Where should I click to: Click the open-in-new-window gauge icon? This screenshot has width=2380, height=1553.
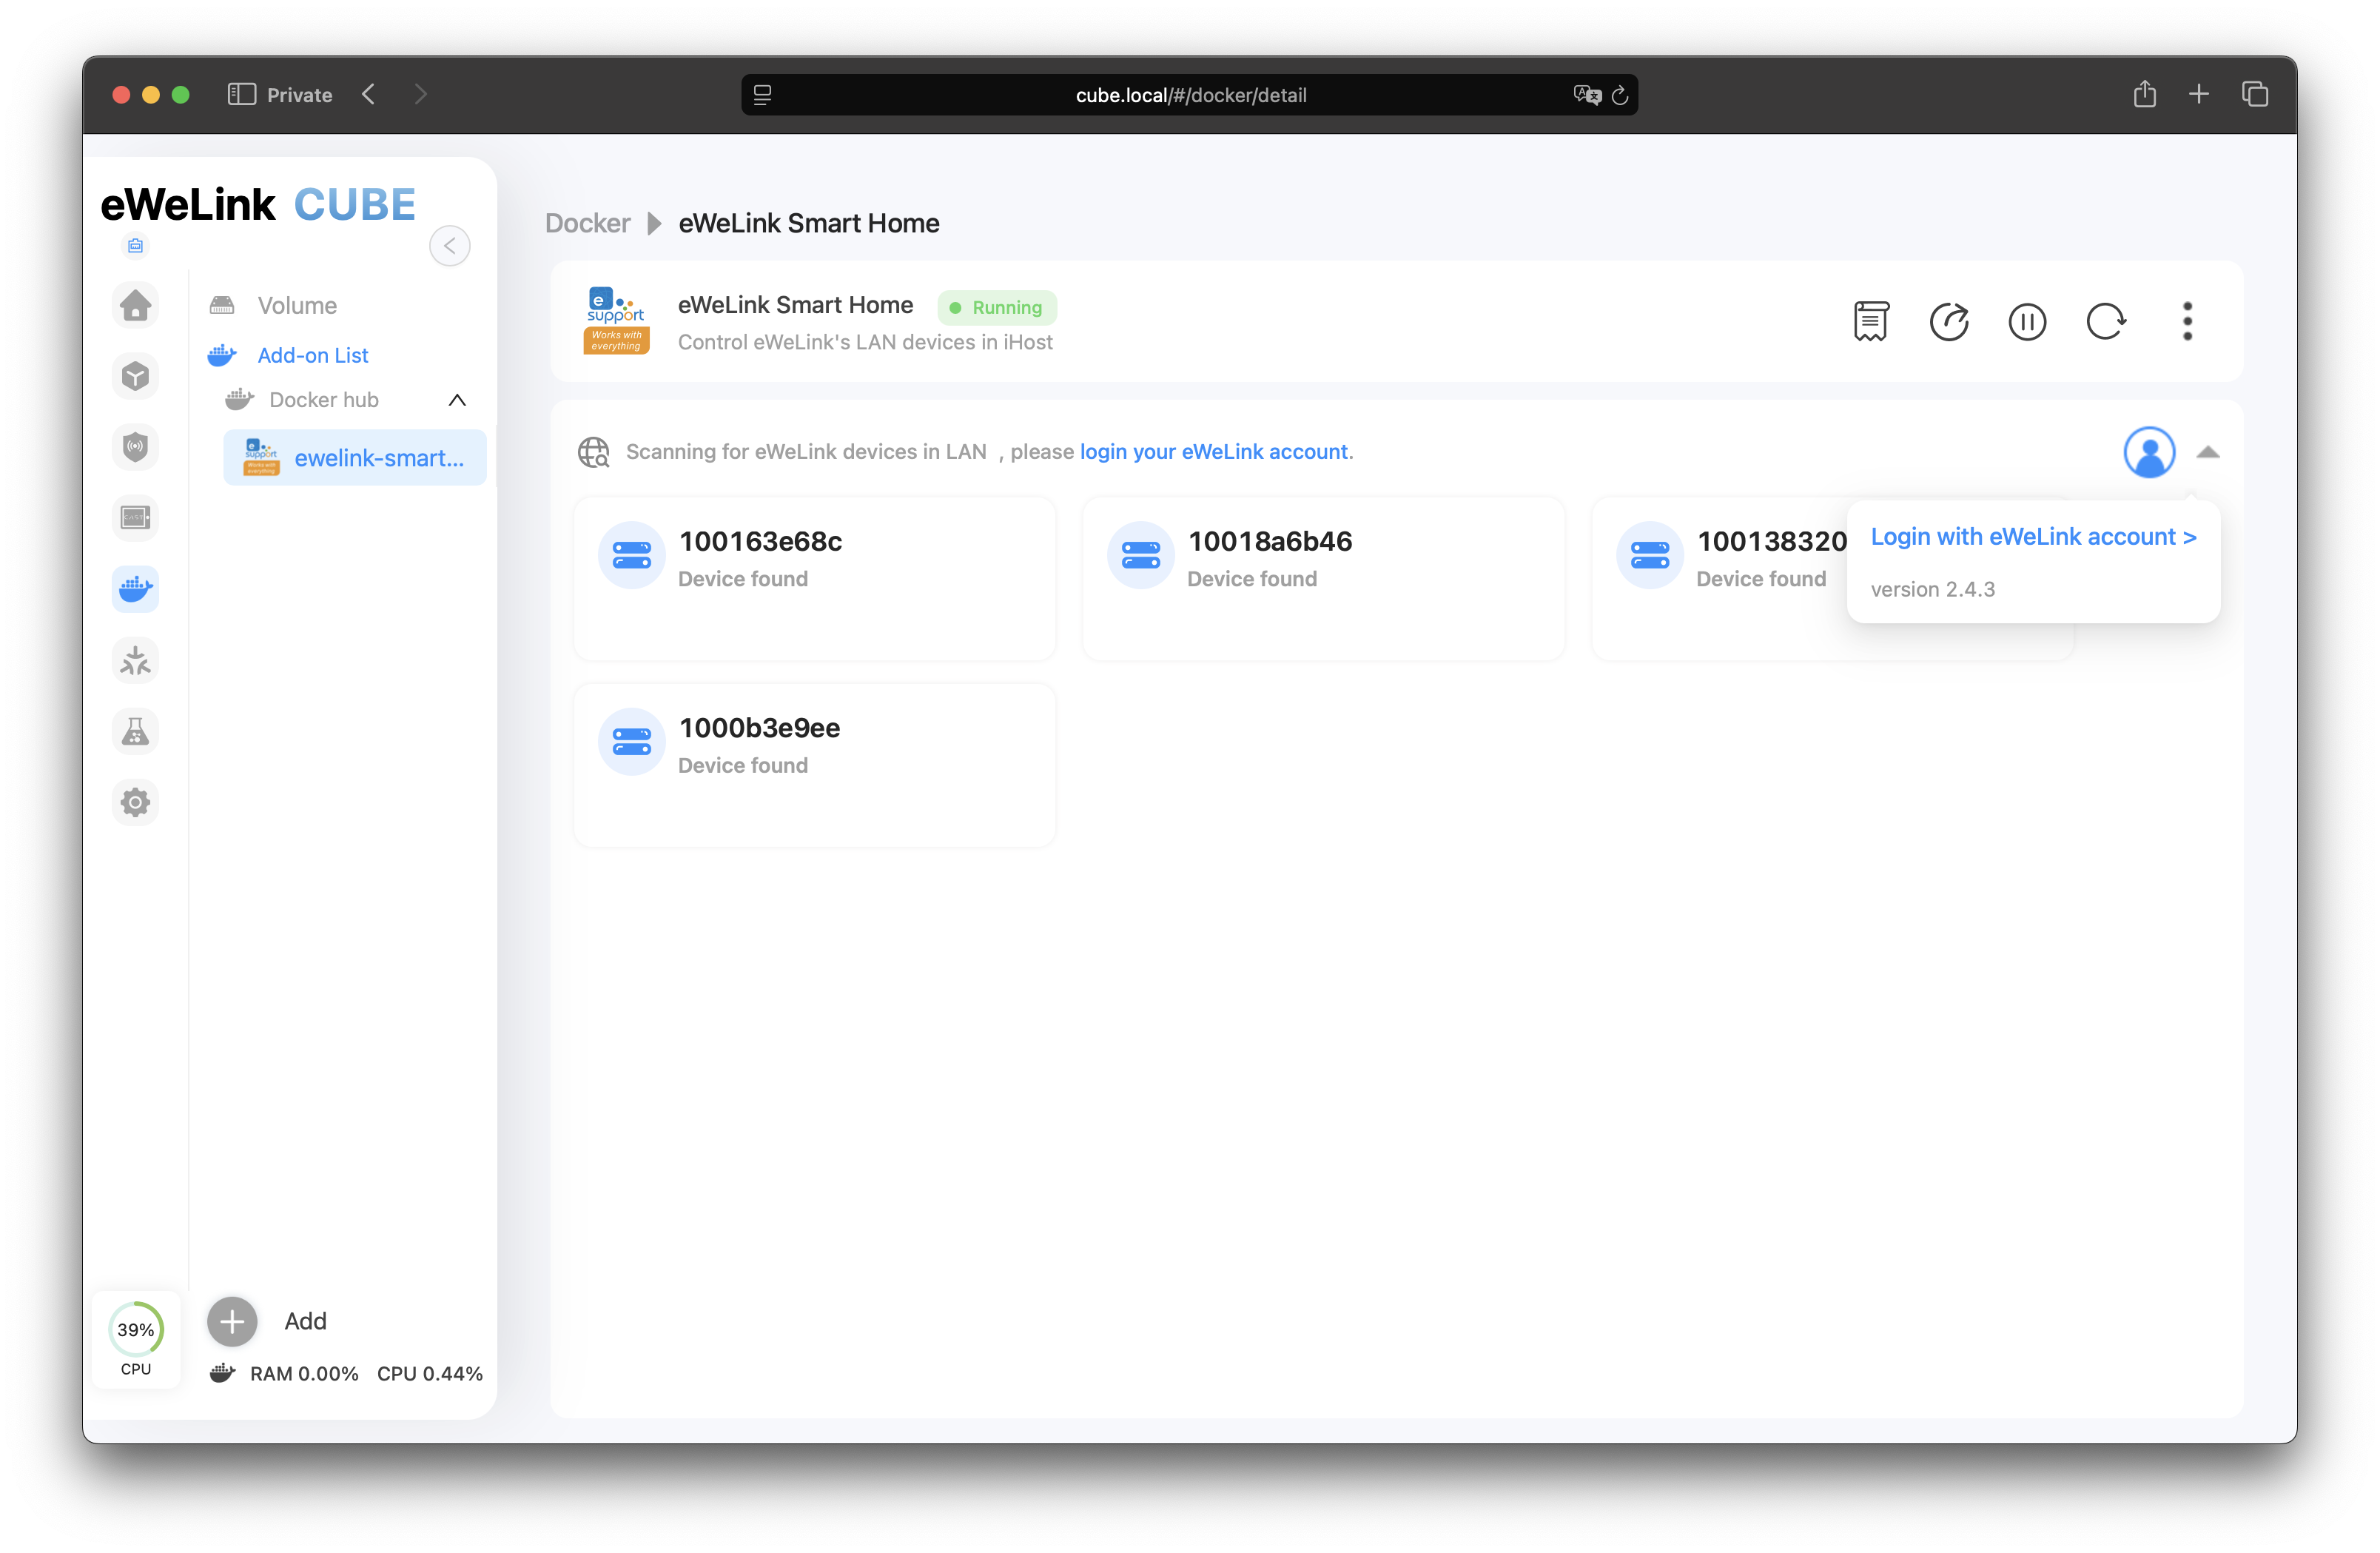pyautogui.click(x=1948, y=322)
